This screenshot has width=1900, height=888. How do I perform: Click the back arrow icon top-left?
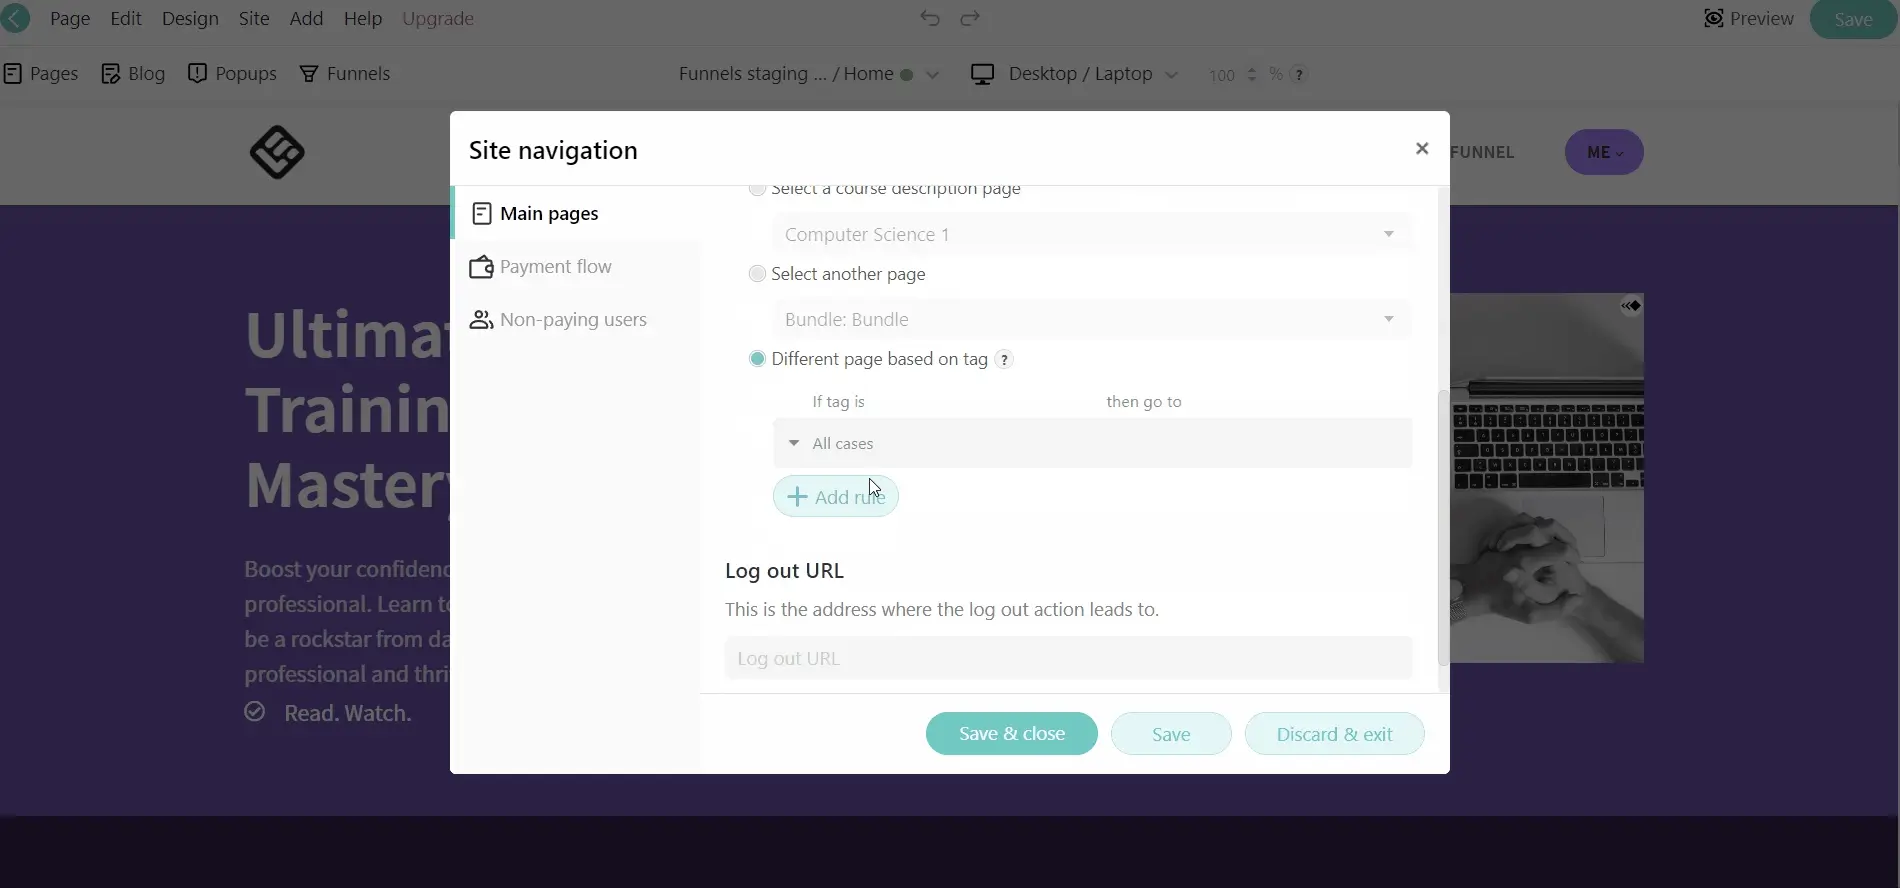pyautogui.click(x=15, y=18)
